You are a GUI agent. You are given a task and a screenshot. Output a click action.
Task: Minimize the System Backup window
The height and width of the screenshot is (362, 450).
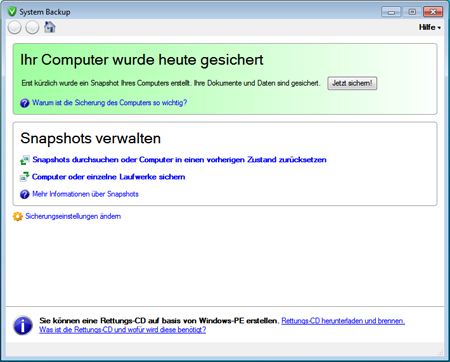tap(391, 12)
